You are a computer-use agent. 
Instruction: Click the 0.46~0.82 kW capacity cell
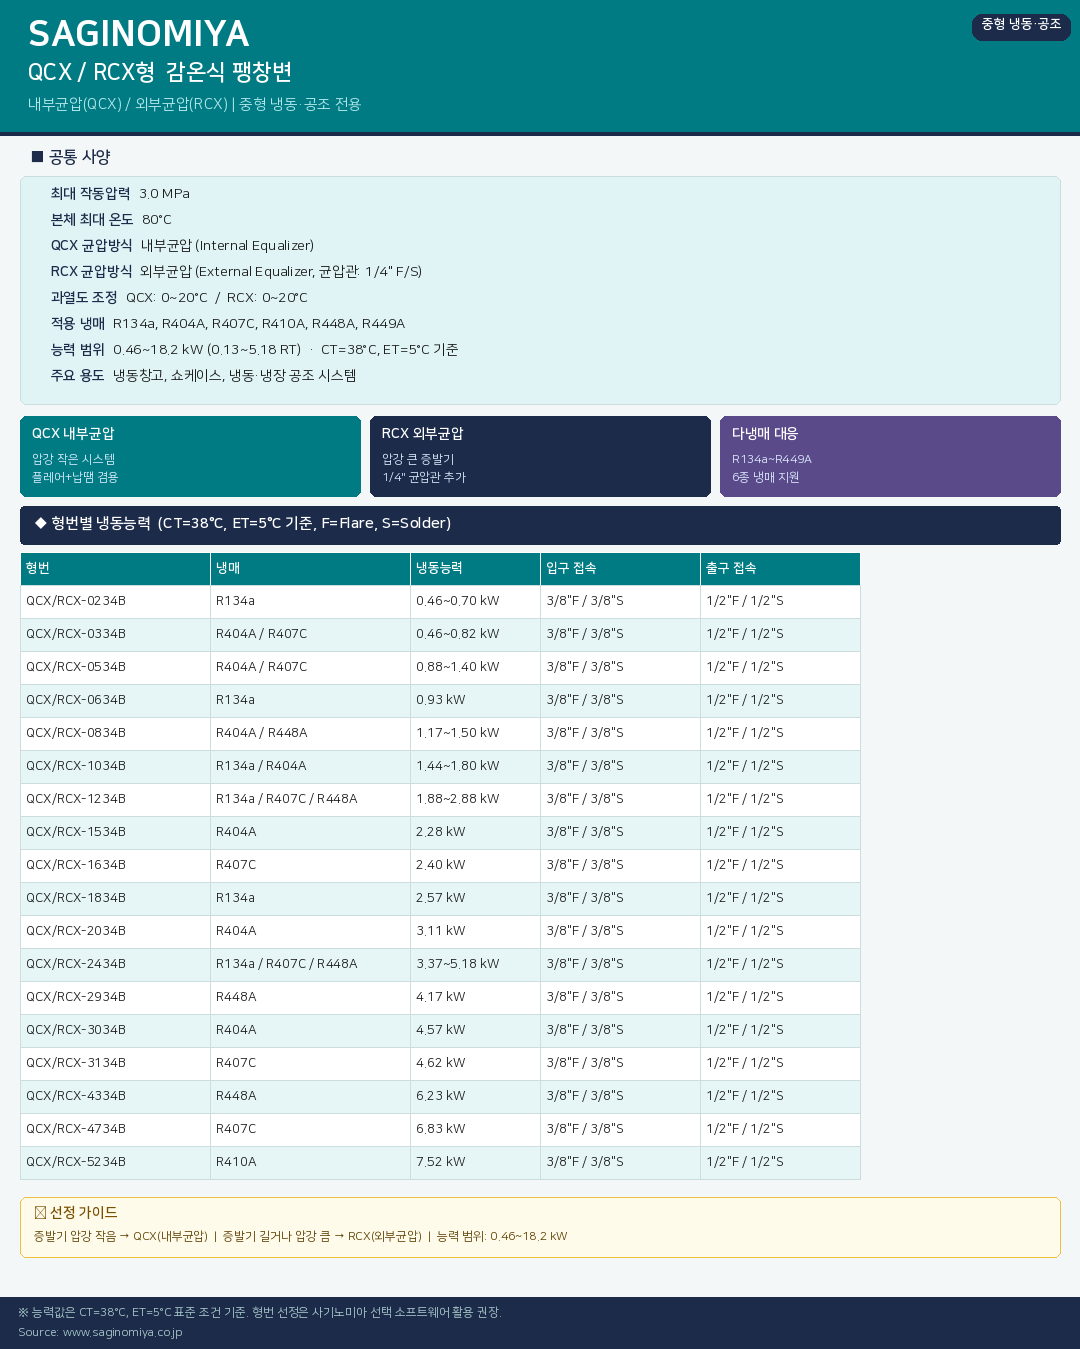coord(475,634)
